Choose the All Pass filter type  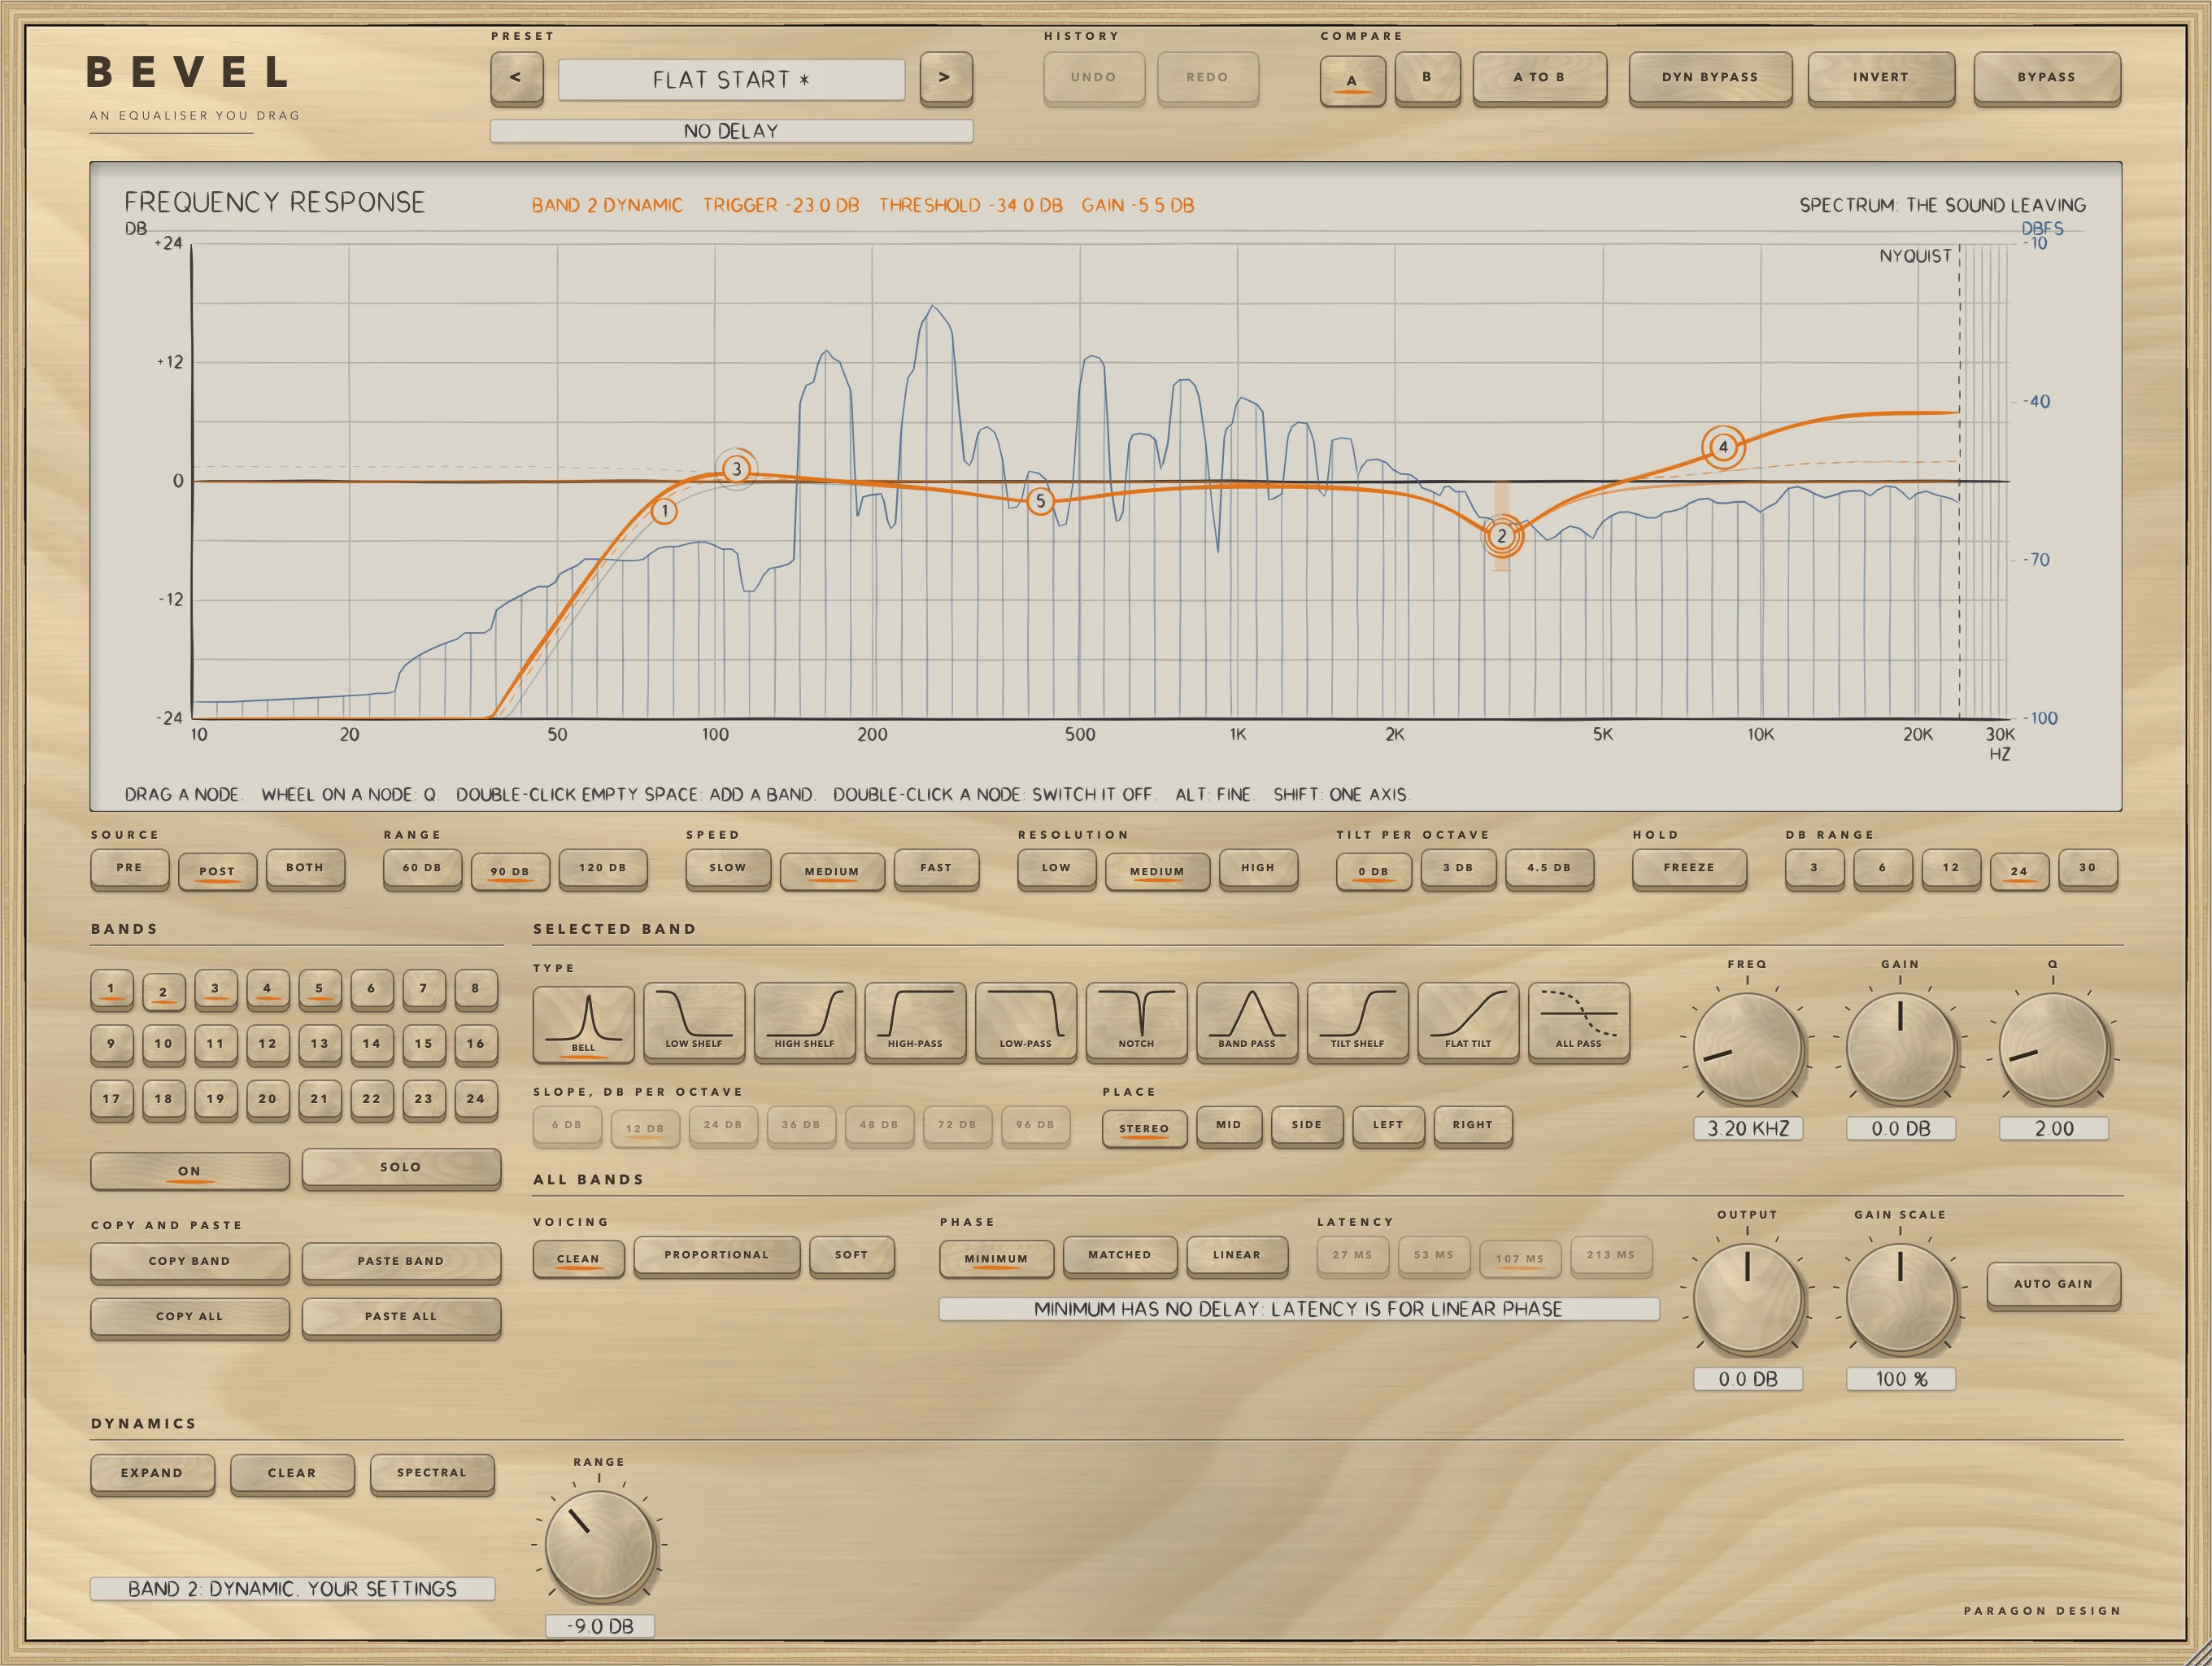1578,1022
